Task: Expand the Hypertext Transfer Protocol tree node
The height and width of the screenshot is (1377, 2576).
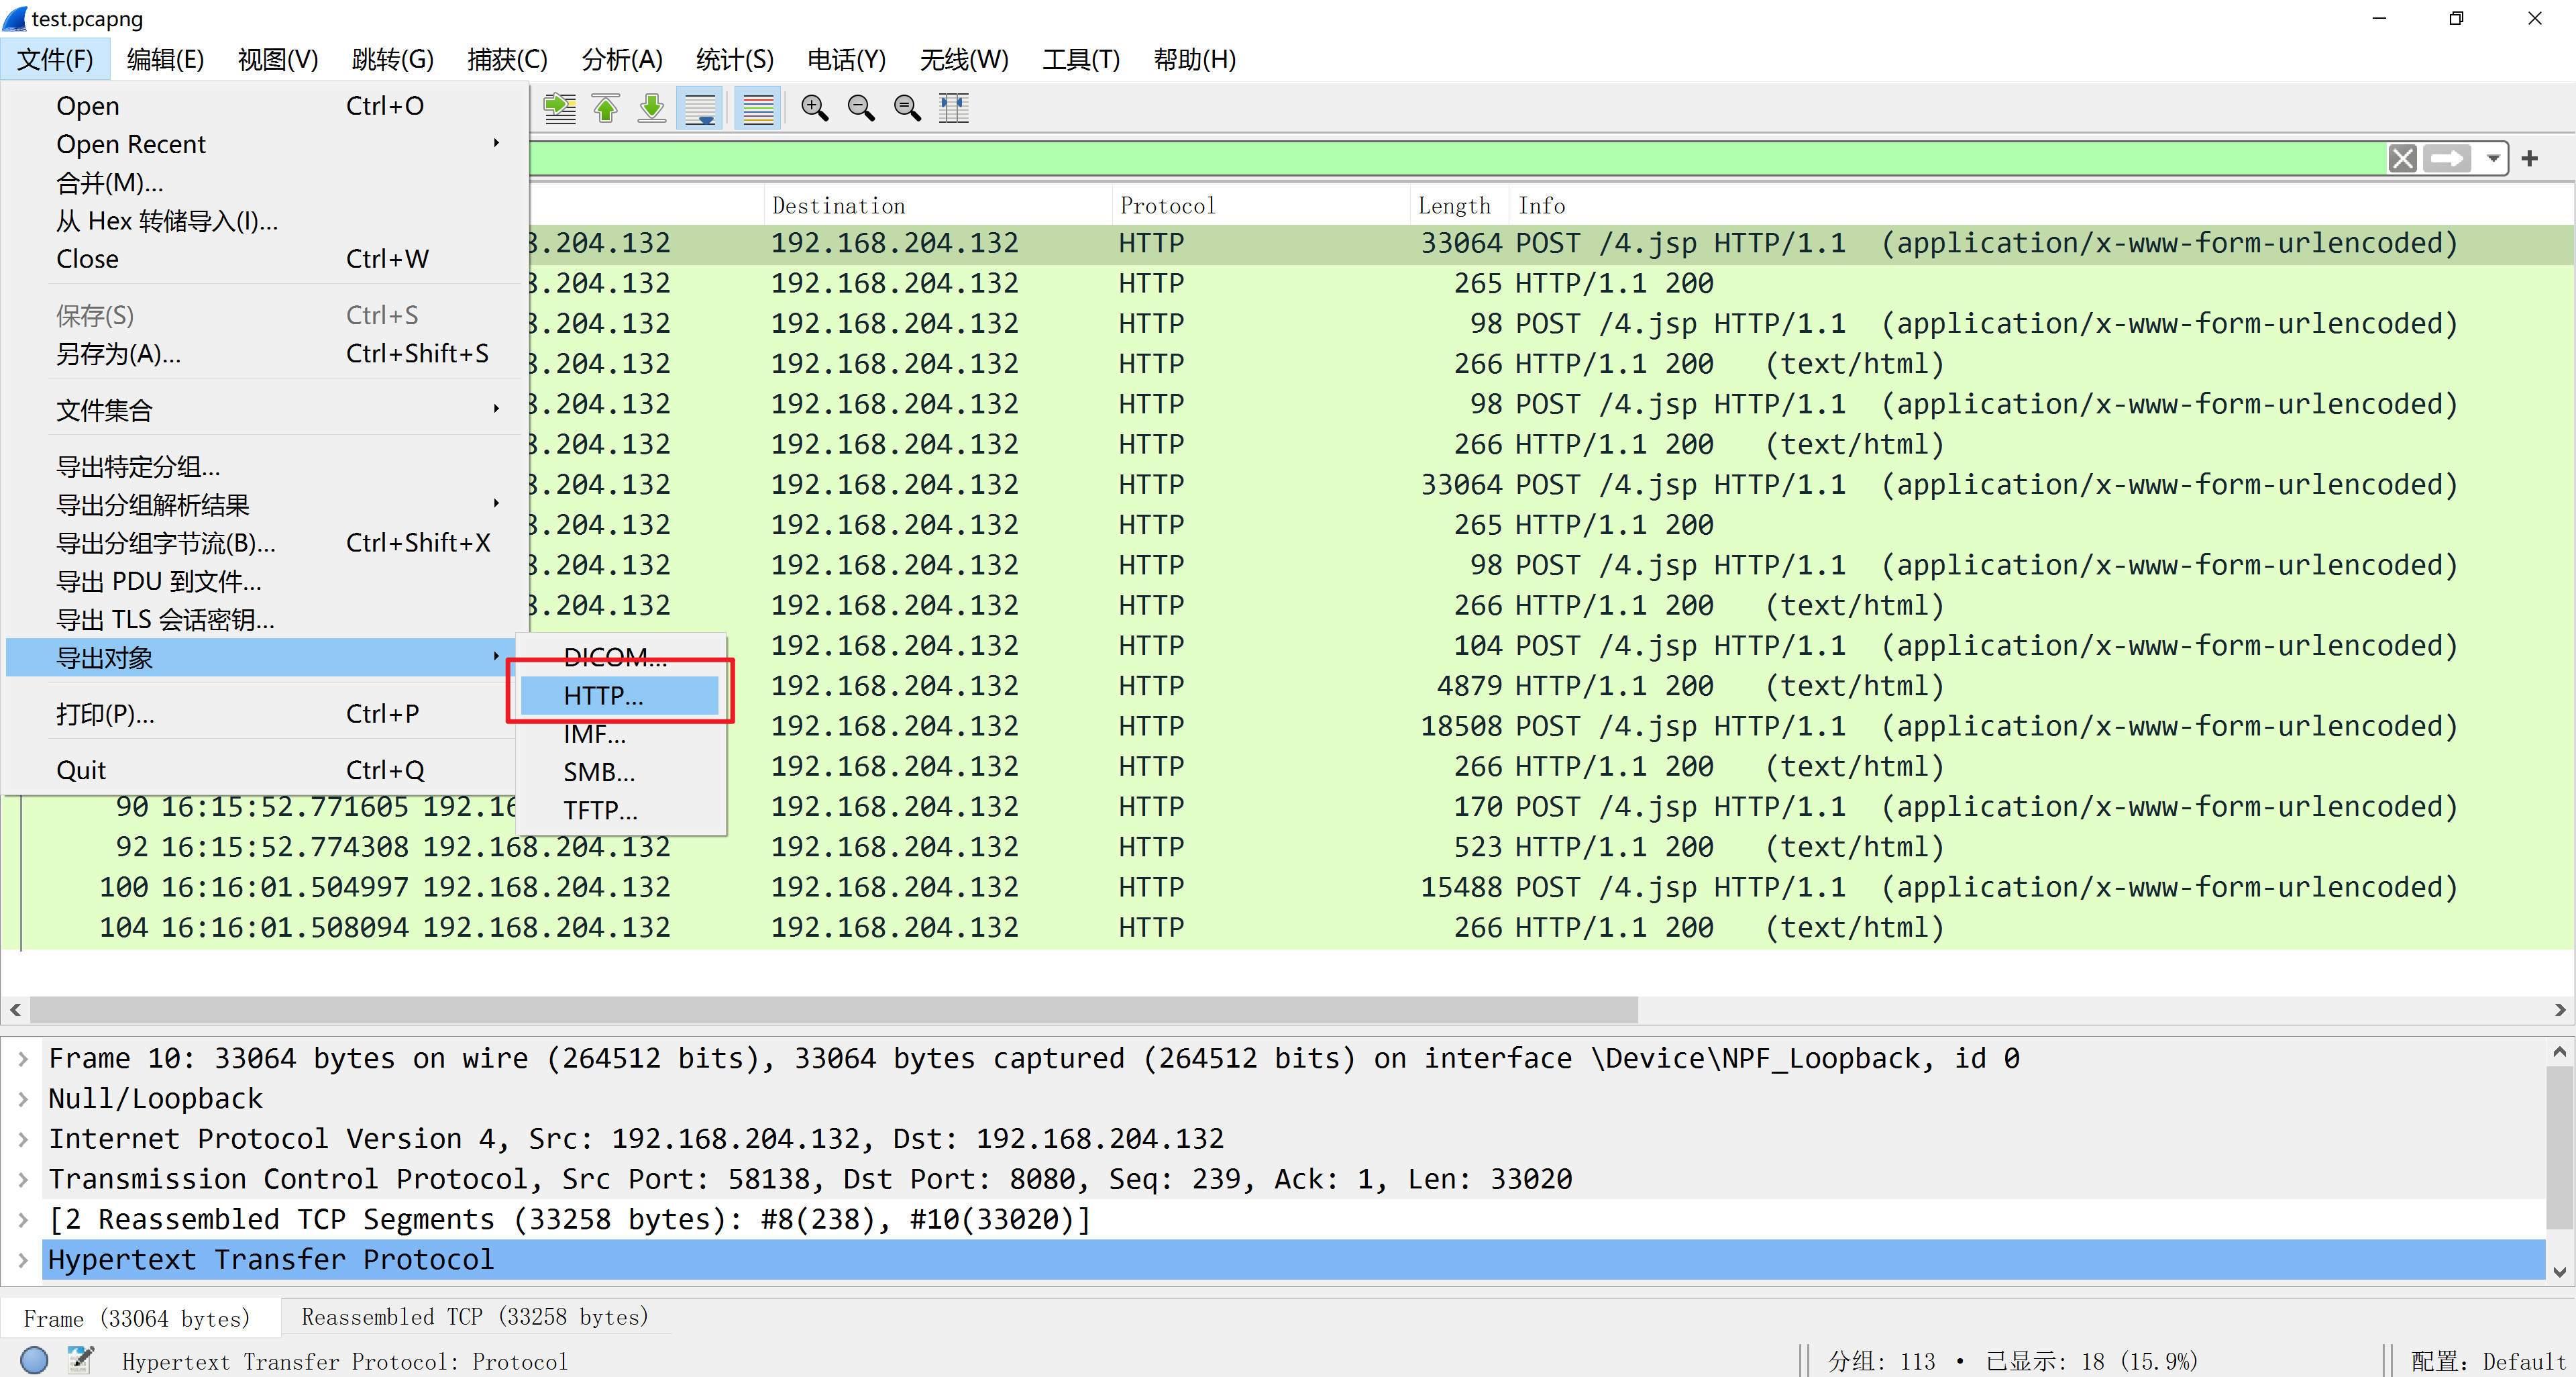Action: [x=23, y=1260]
